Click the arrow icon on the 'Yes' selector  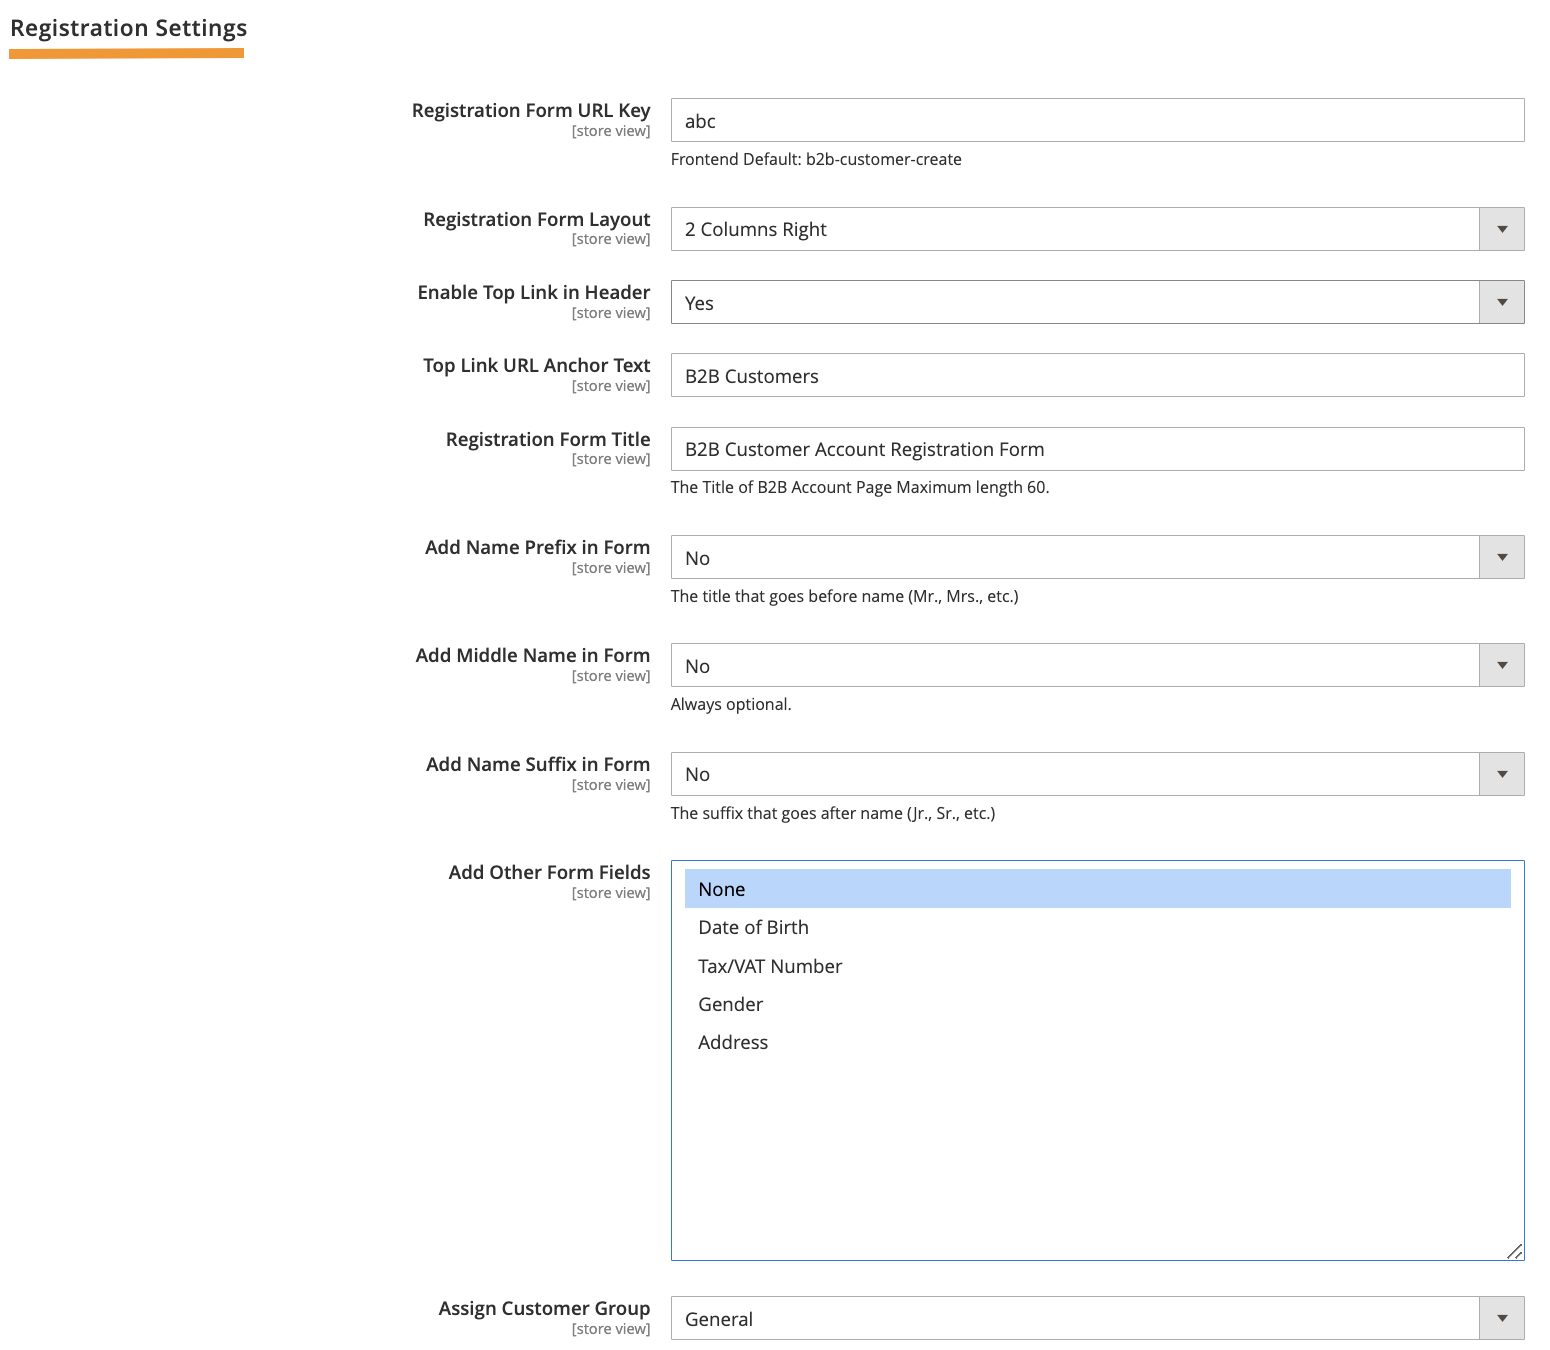(1501, 301)
